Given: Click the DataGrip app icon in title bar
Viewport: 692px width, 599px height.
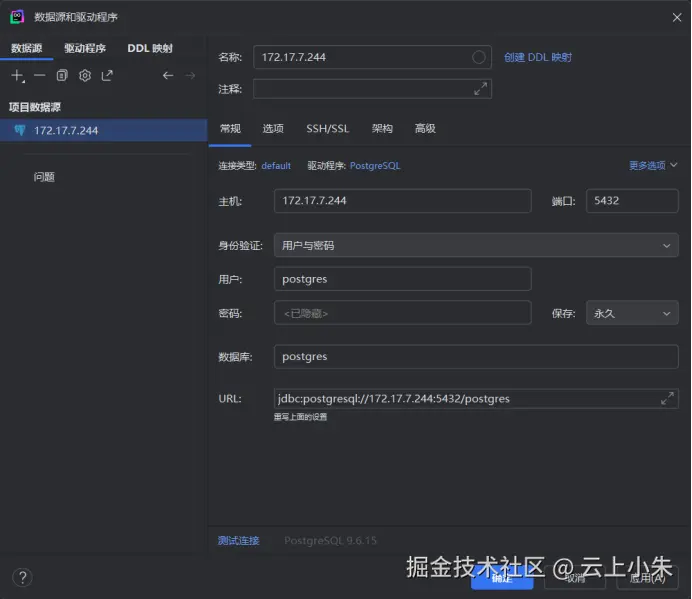Looking at the screenshot, I should [17, 17].
